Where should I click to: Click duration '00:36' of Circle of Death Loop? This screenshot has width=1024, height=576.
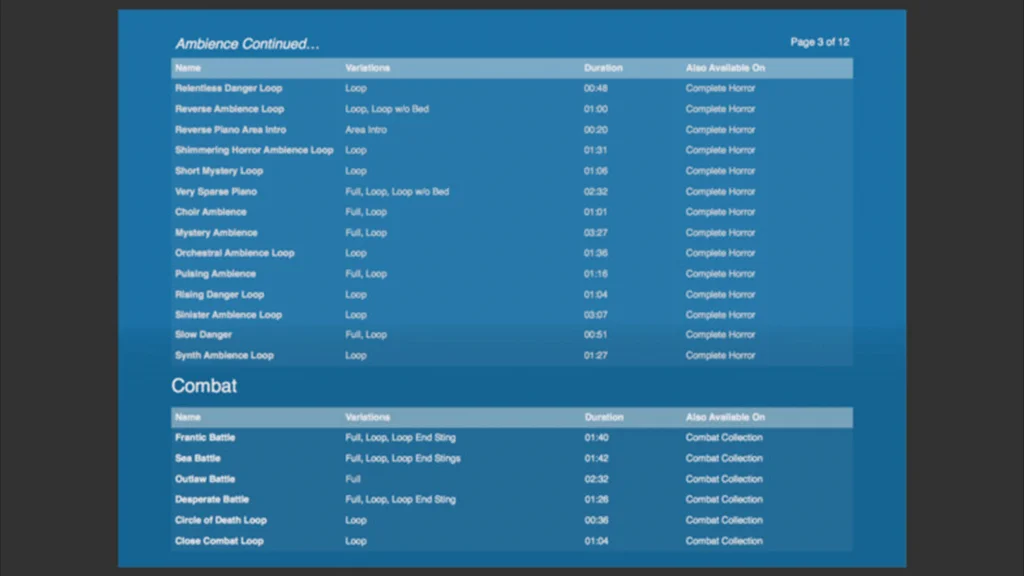[x=596, y=521]
